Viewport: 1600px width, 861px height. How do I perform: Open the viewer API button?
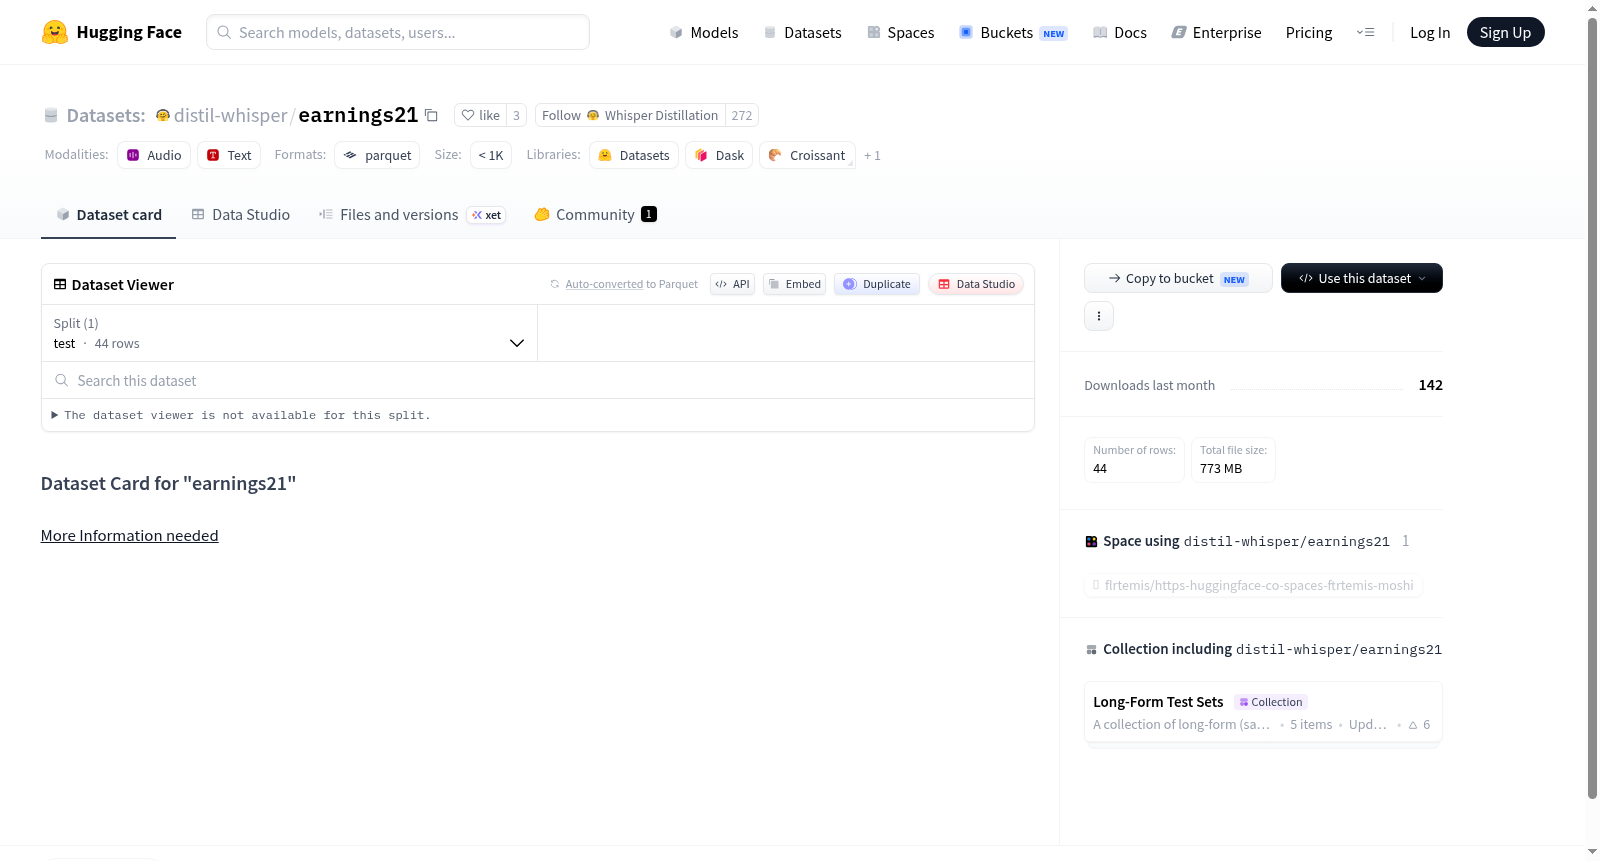pyautogui.click(x=732, y=284)
